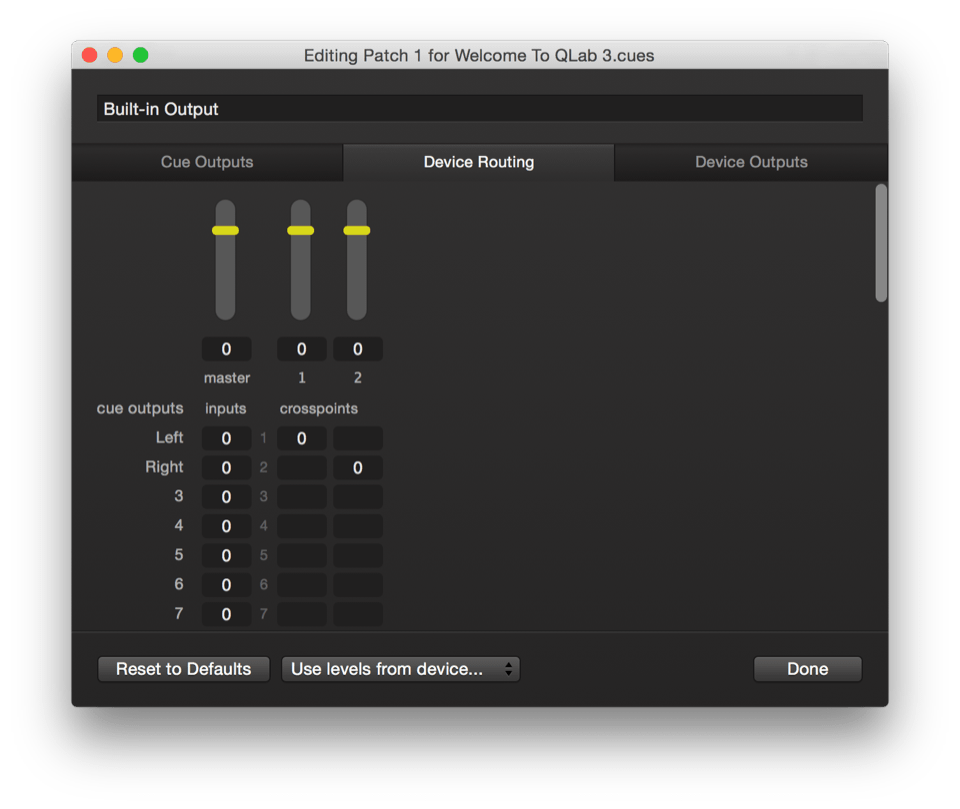
Task: Click empty Left-to-output-2 crosspoint cell
Action: [357, 438]
